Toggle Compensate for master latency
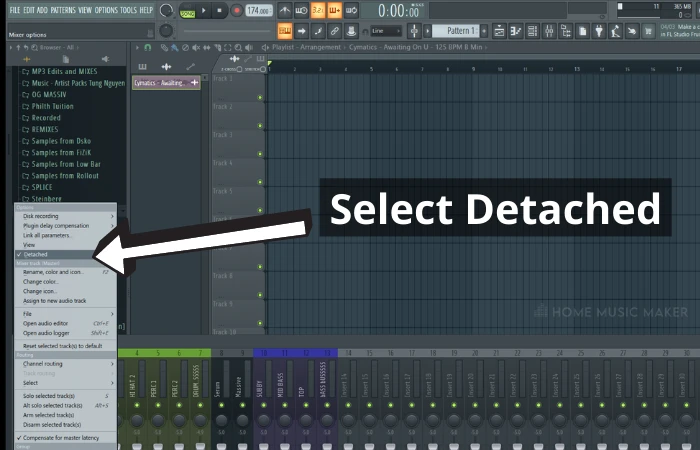Viewport: 700px width, 450px height. [66, 438]
